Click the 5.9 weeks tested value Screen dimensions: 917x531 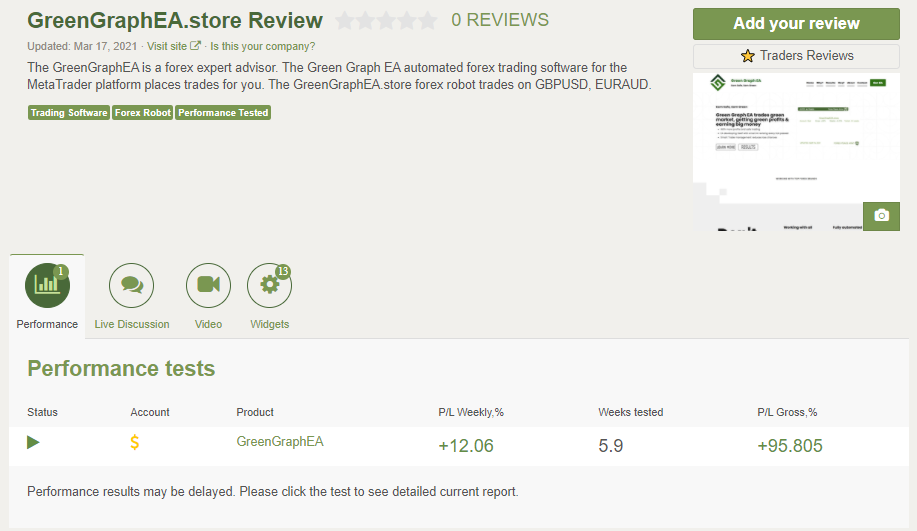tap(611, 446)
